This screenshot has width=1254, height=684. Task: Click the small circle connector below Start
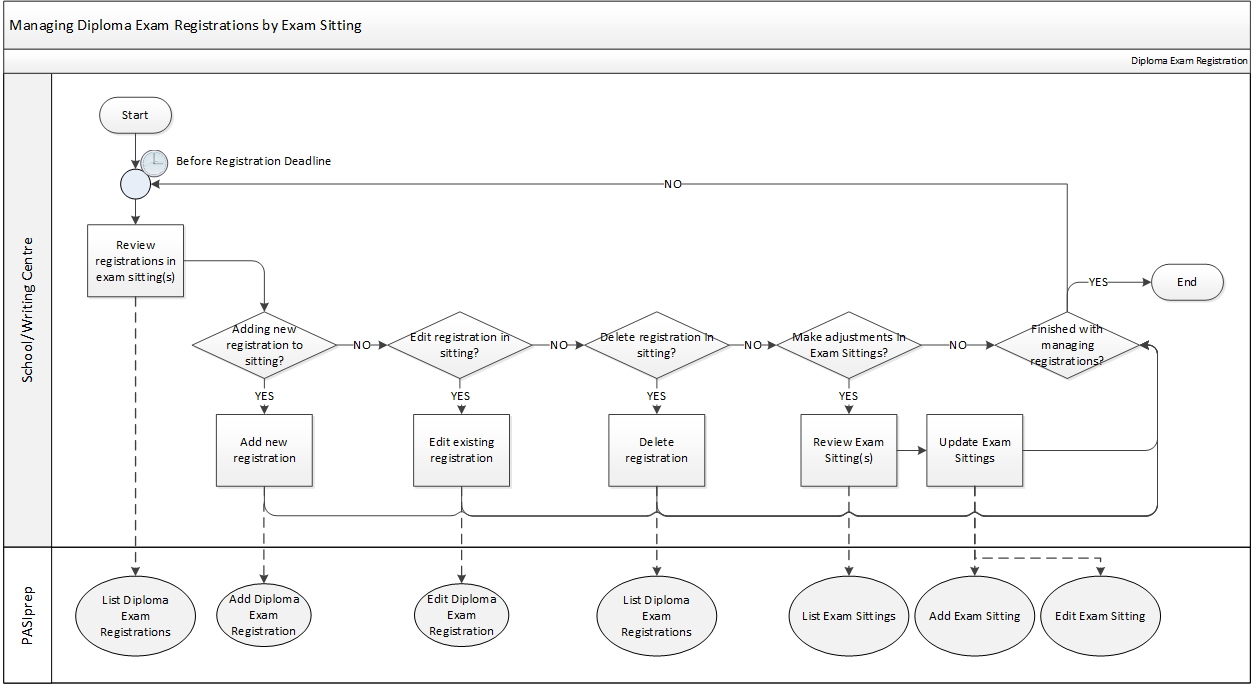tap(135, 185)
